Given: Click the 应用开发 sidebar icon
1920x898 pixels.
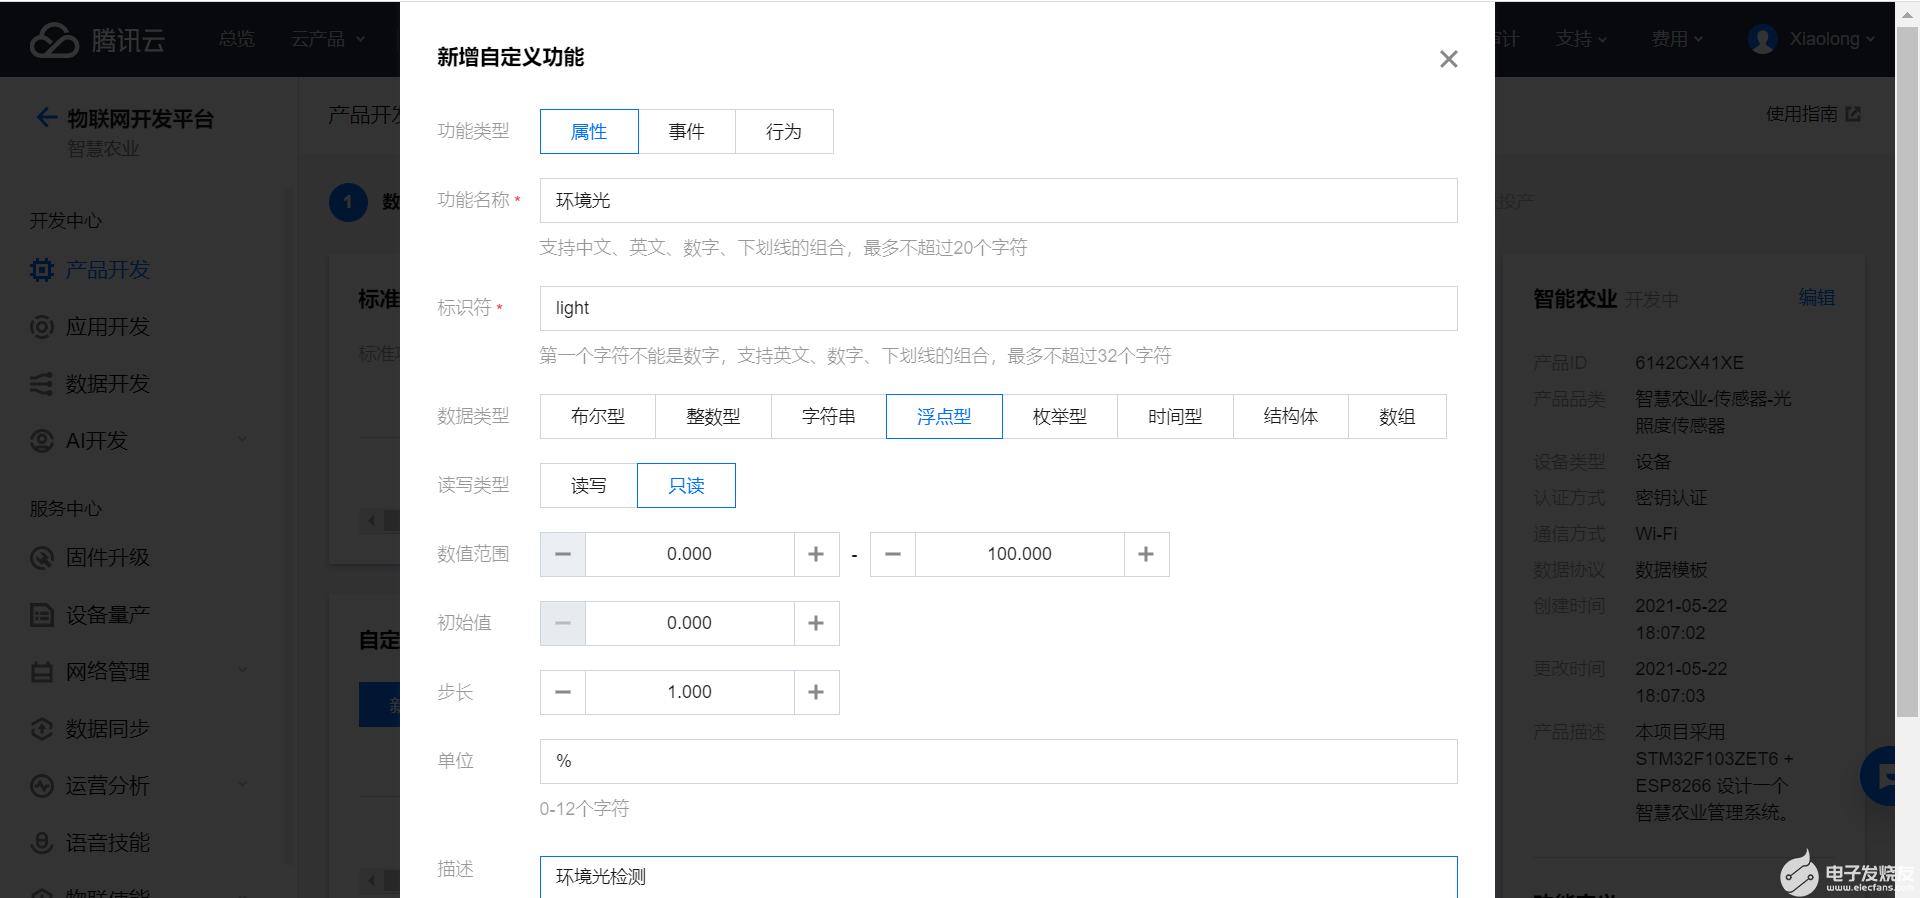Looking at the screenshot, I should (x=42, y=327).
